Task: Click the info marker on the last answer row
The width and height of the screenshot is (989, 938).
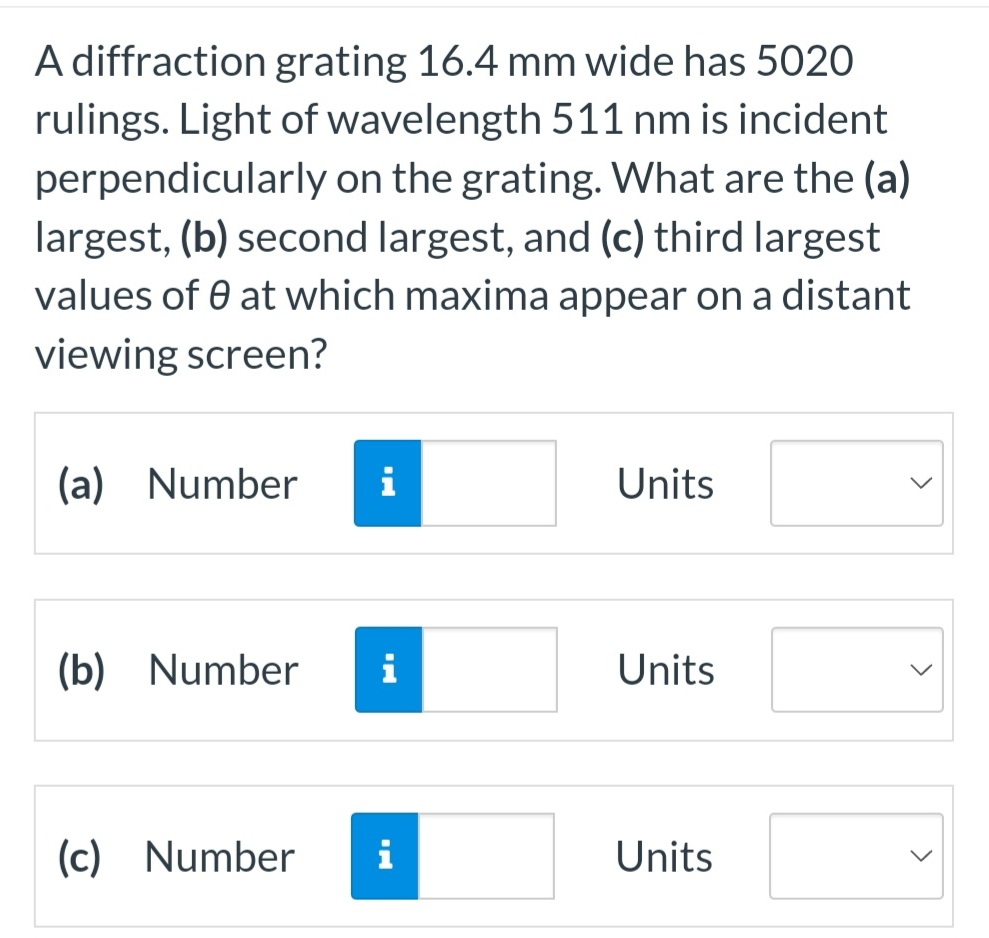Action: coord(387,856)
